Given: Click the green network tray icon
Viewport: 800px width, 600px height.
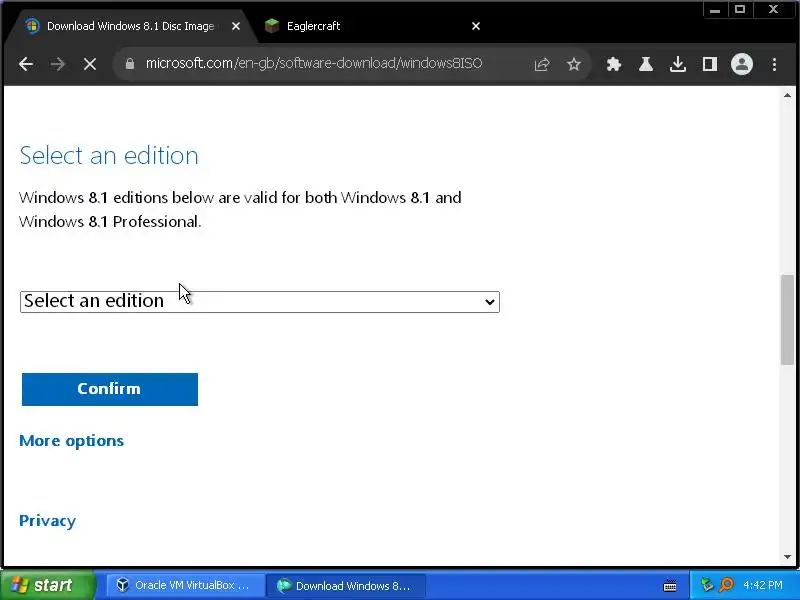Looking at the screenshot, I should coord(707,585).
